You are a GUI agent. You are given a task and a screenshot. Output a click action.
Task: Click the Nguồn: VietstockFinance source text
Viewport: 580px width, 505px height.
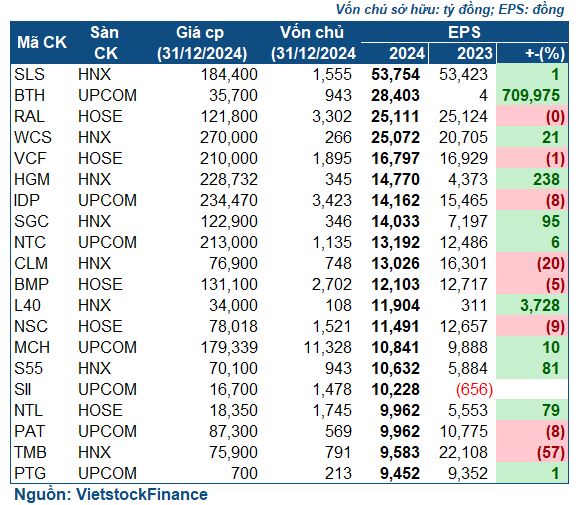111,495
